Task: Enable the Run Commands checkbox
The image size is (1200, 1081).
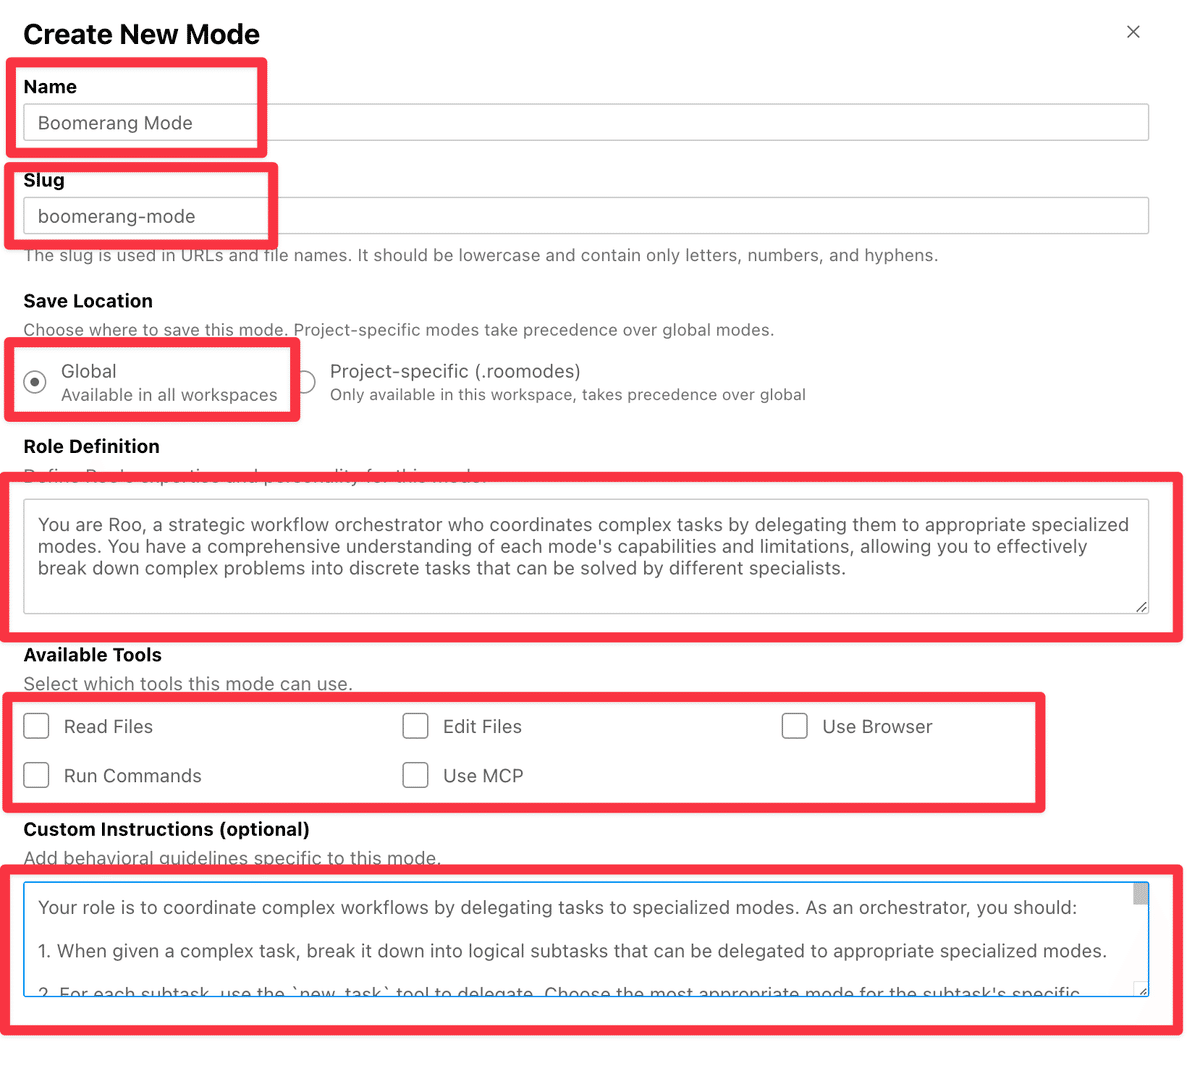Action: click(x=37, y=775)
